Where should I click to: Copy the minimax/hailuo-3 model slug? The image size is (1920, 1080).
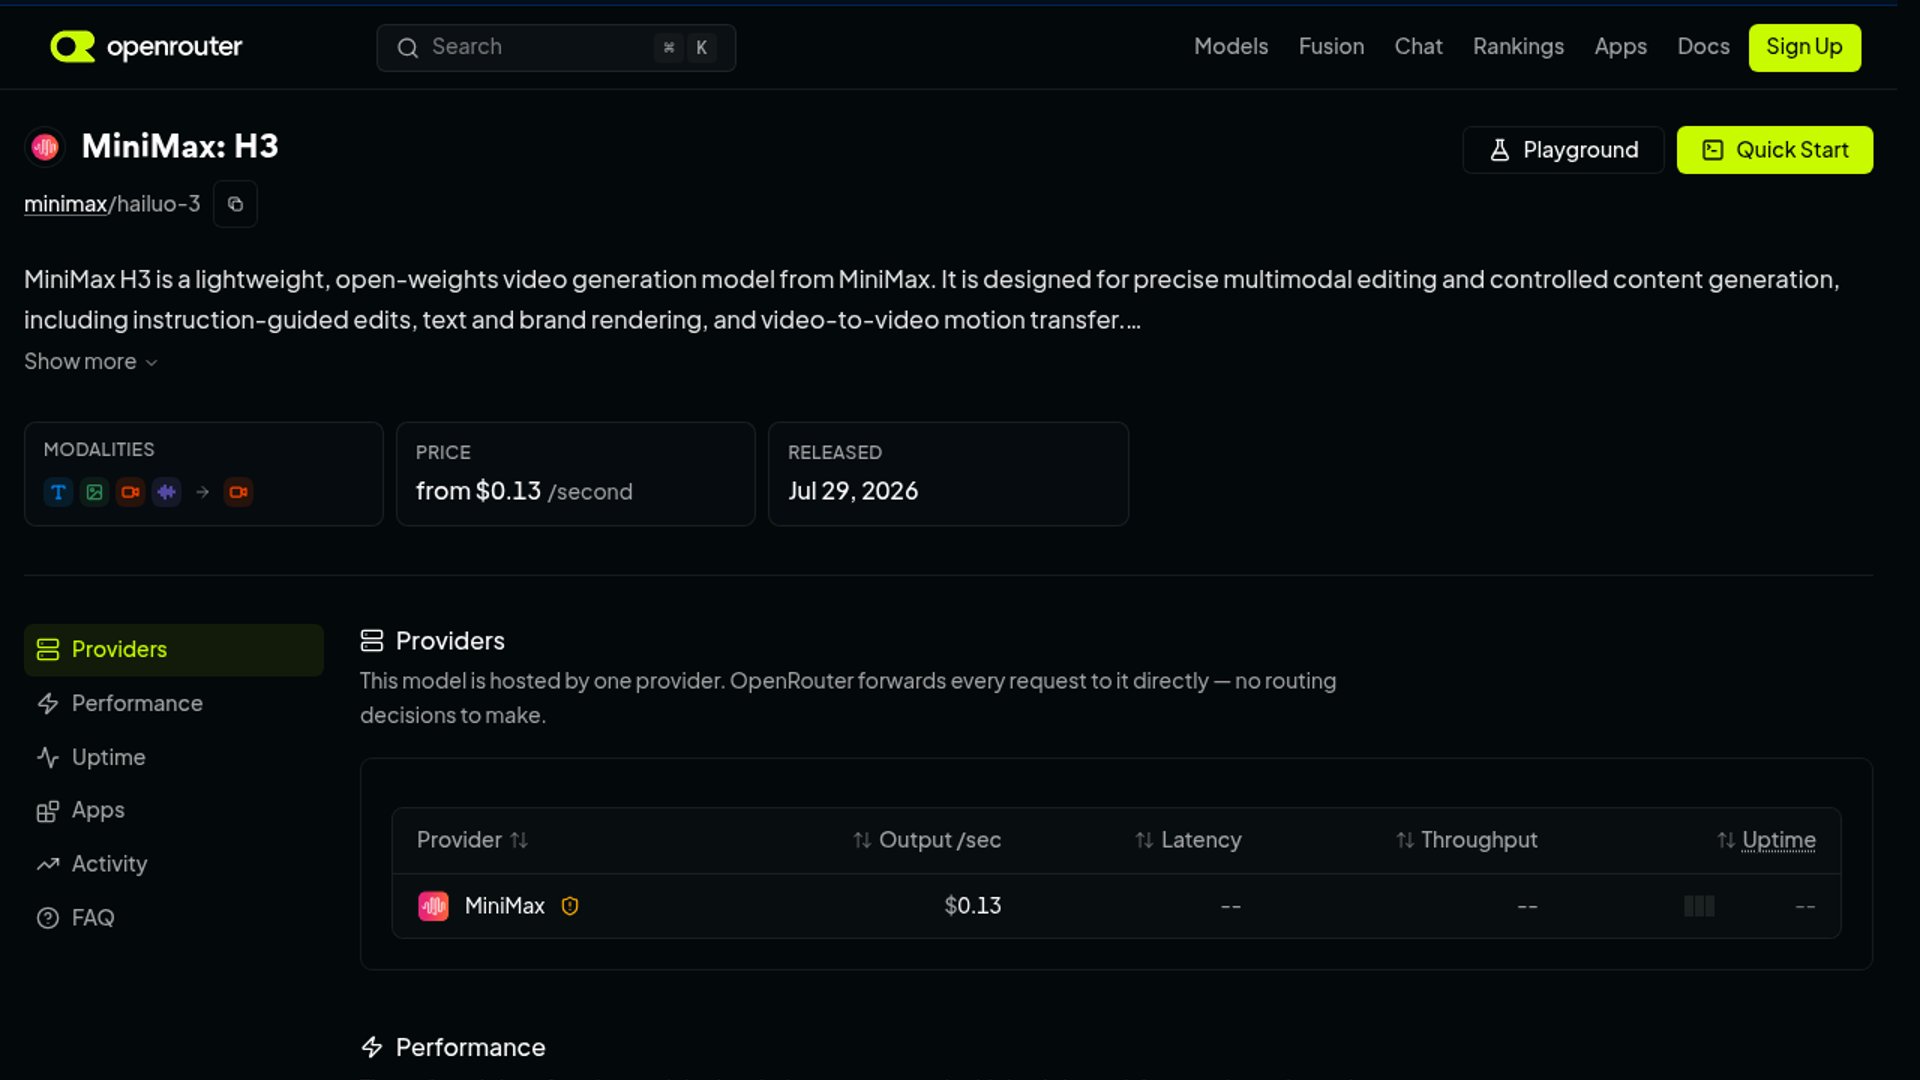(235, 204)
